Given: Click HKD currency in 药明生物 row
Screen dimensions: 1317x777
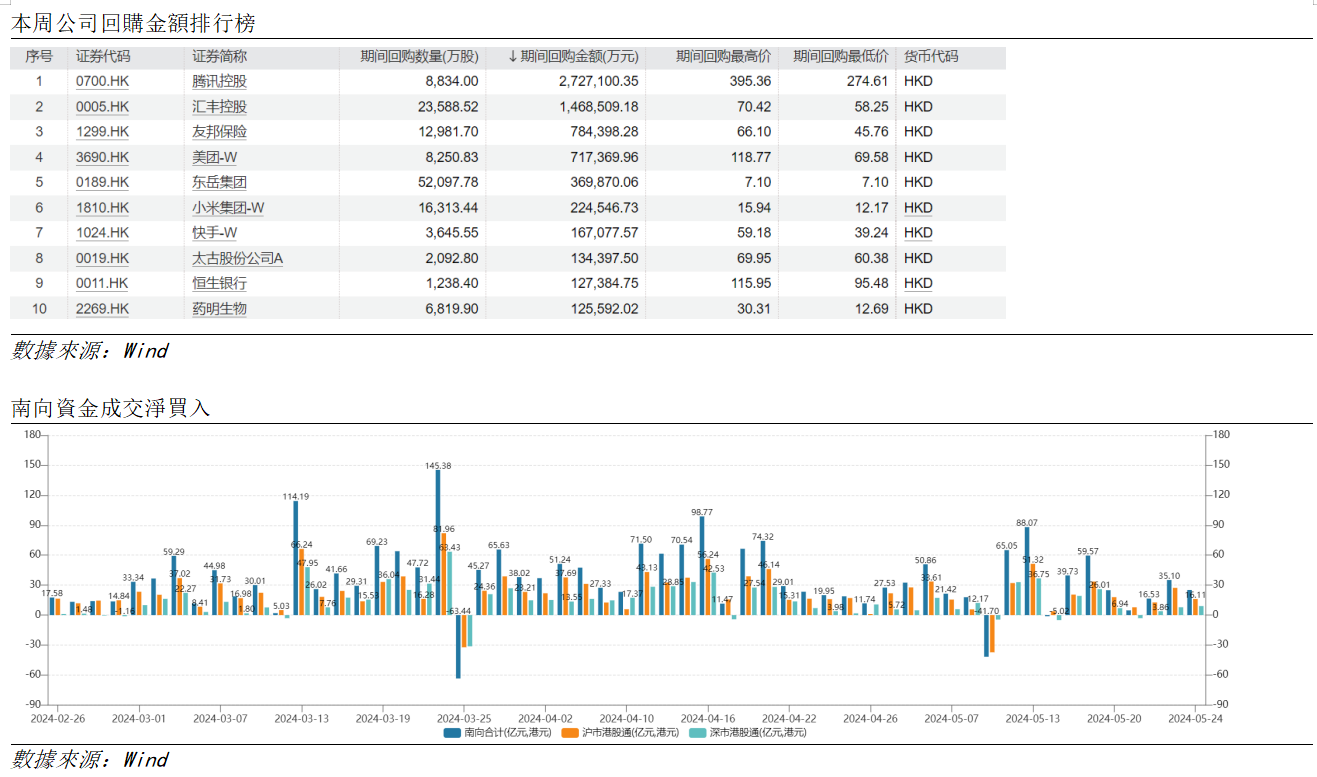Looking at the screenshot, I should (918, 309).
